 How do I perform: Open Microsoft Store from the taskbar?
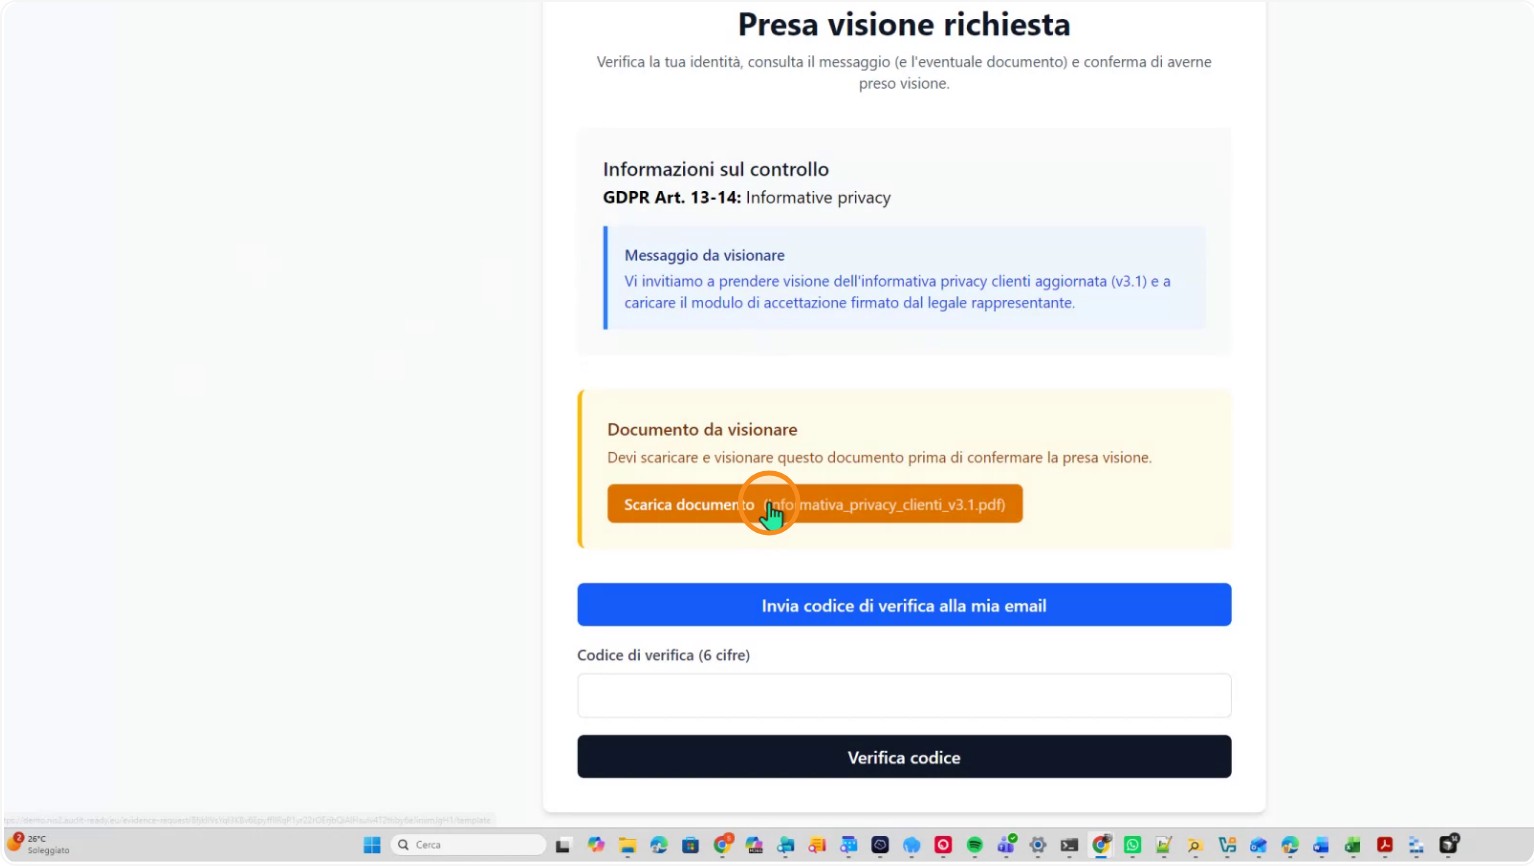(690, 845)
